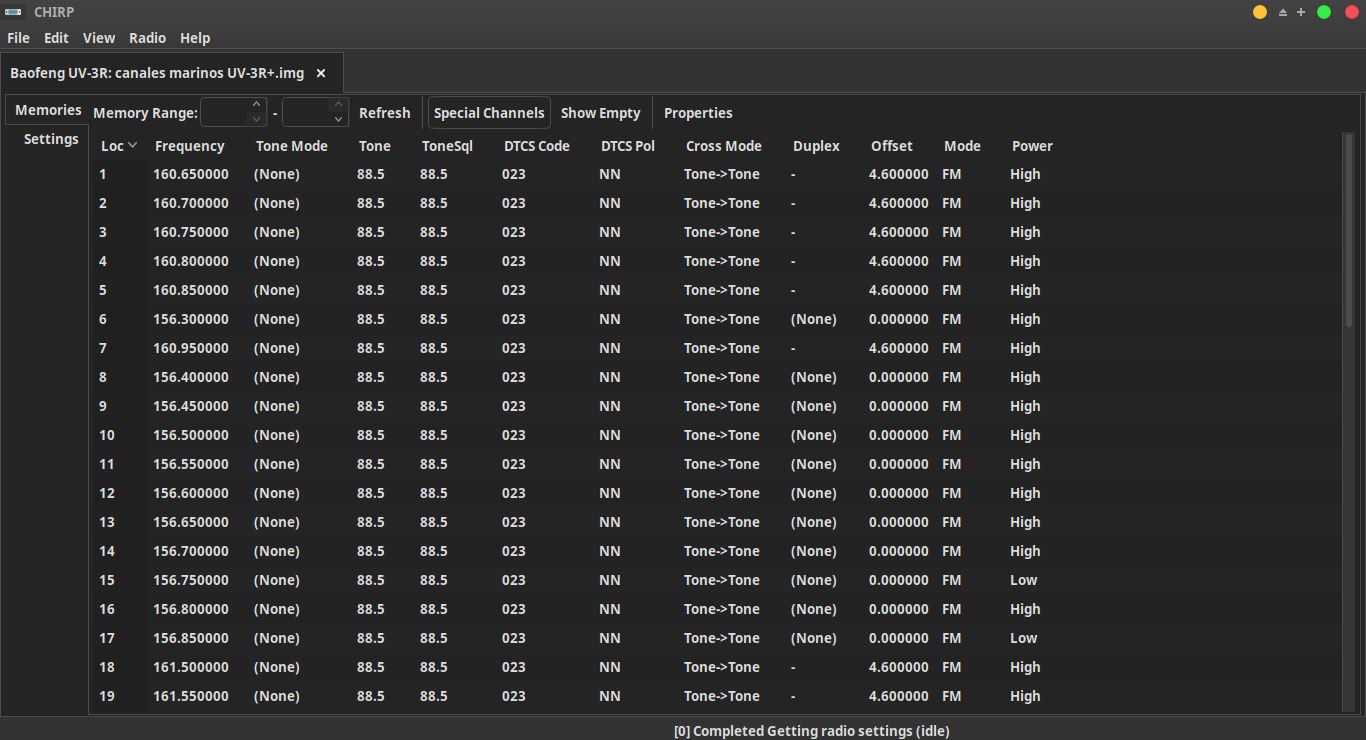Select frequency 156.800000 in row 16
This screenshot has width=1366, height=740.
[x=191, y=609]
